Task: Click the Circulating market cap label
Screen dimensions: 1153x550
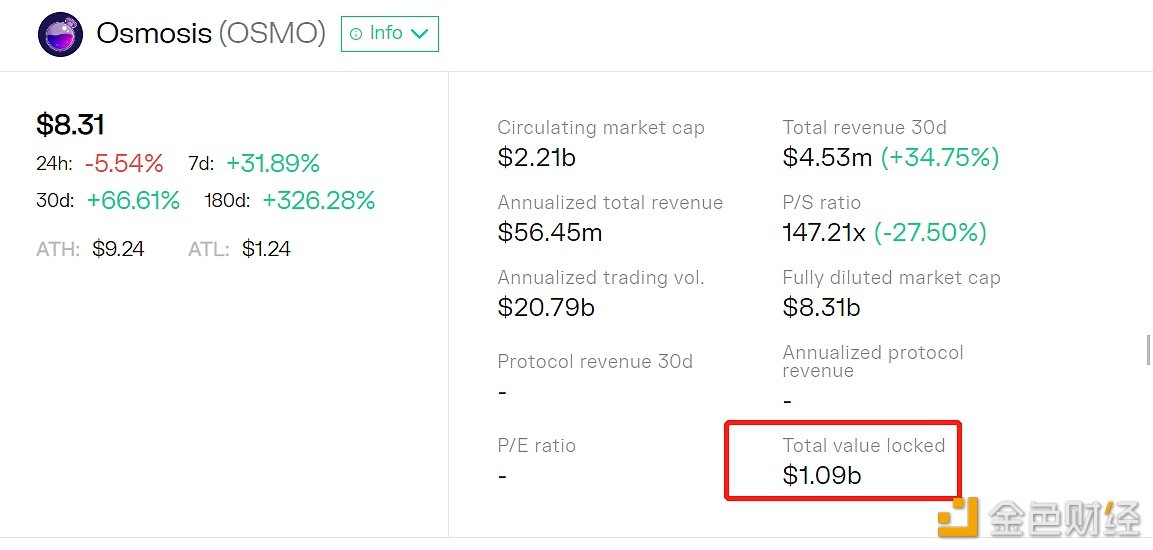Action: [601, 128]
